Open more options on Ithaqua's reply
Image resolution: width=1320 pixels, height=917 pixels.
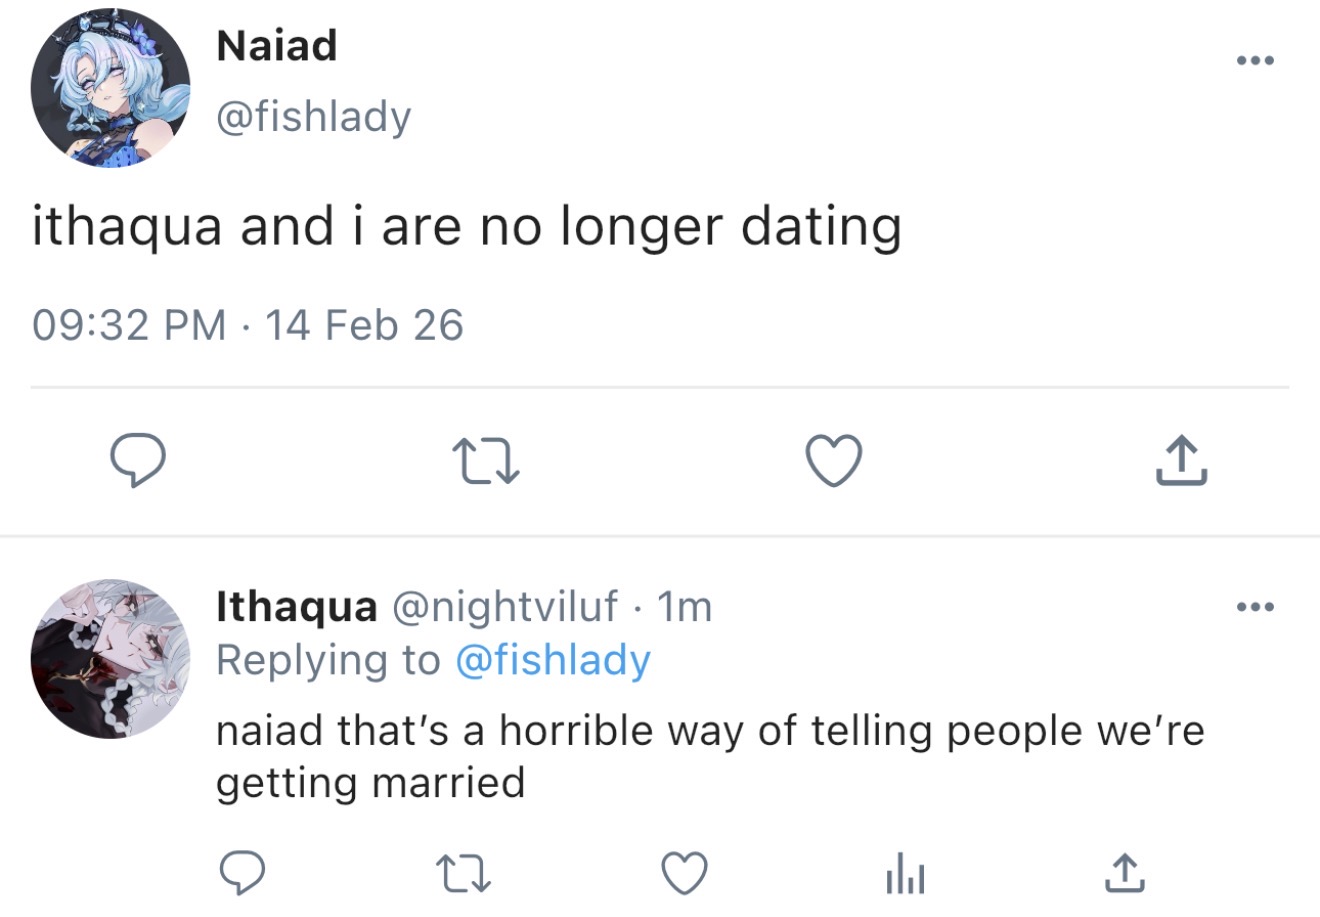point(1255,606)
